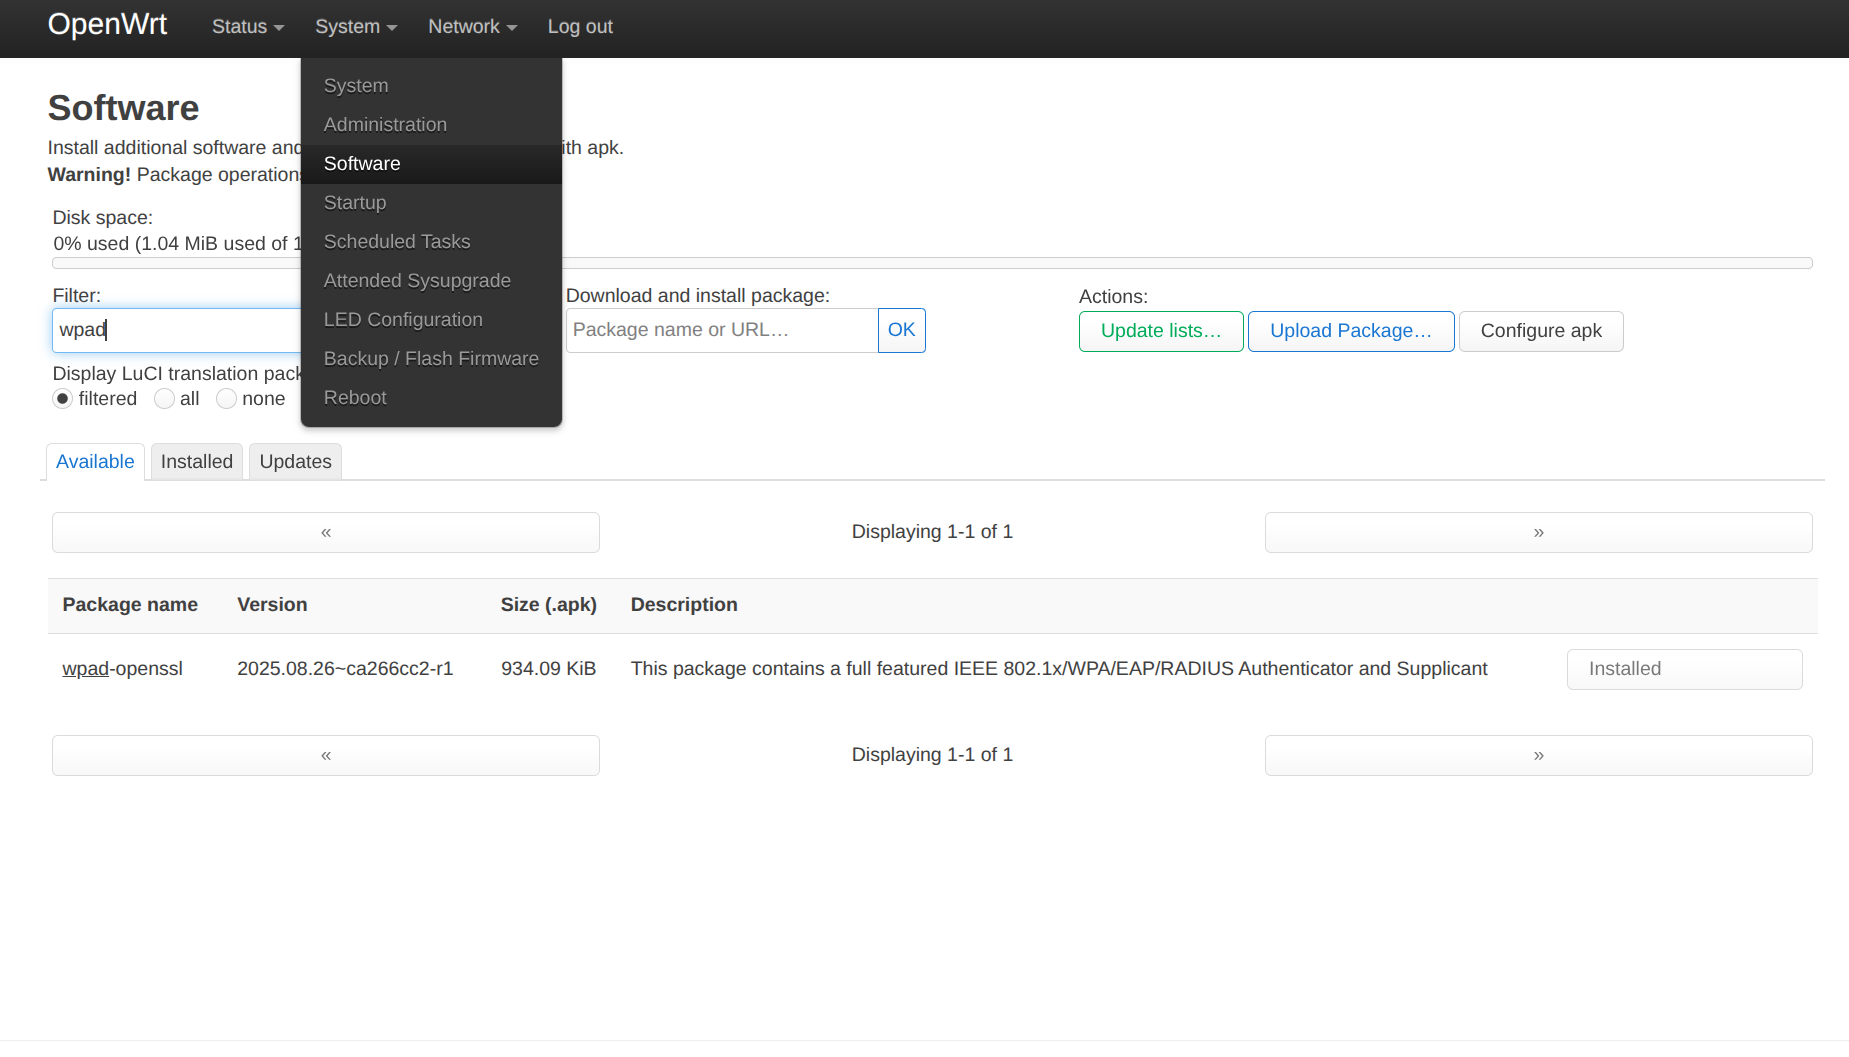The width and height of the screenshot is (1849, 1057).
Task: Click the top Displaying 1-1 of 1 text
Action: coord(932,532)
